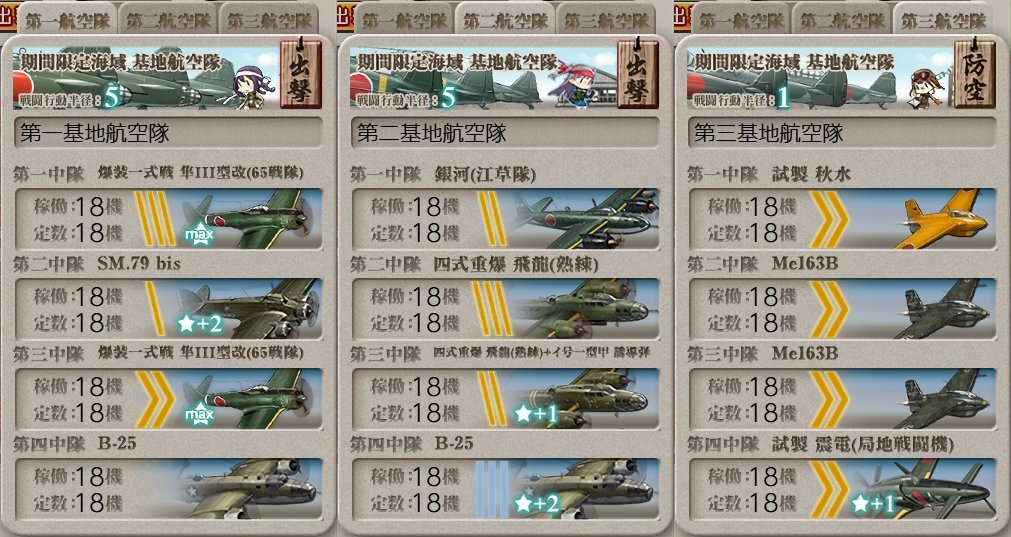Edit 第三基地航空隊 name field
Viewport: 1011px width, 537px height.
[x=842, y=133]
